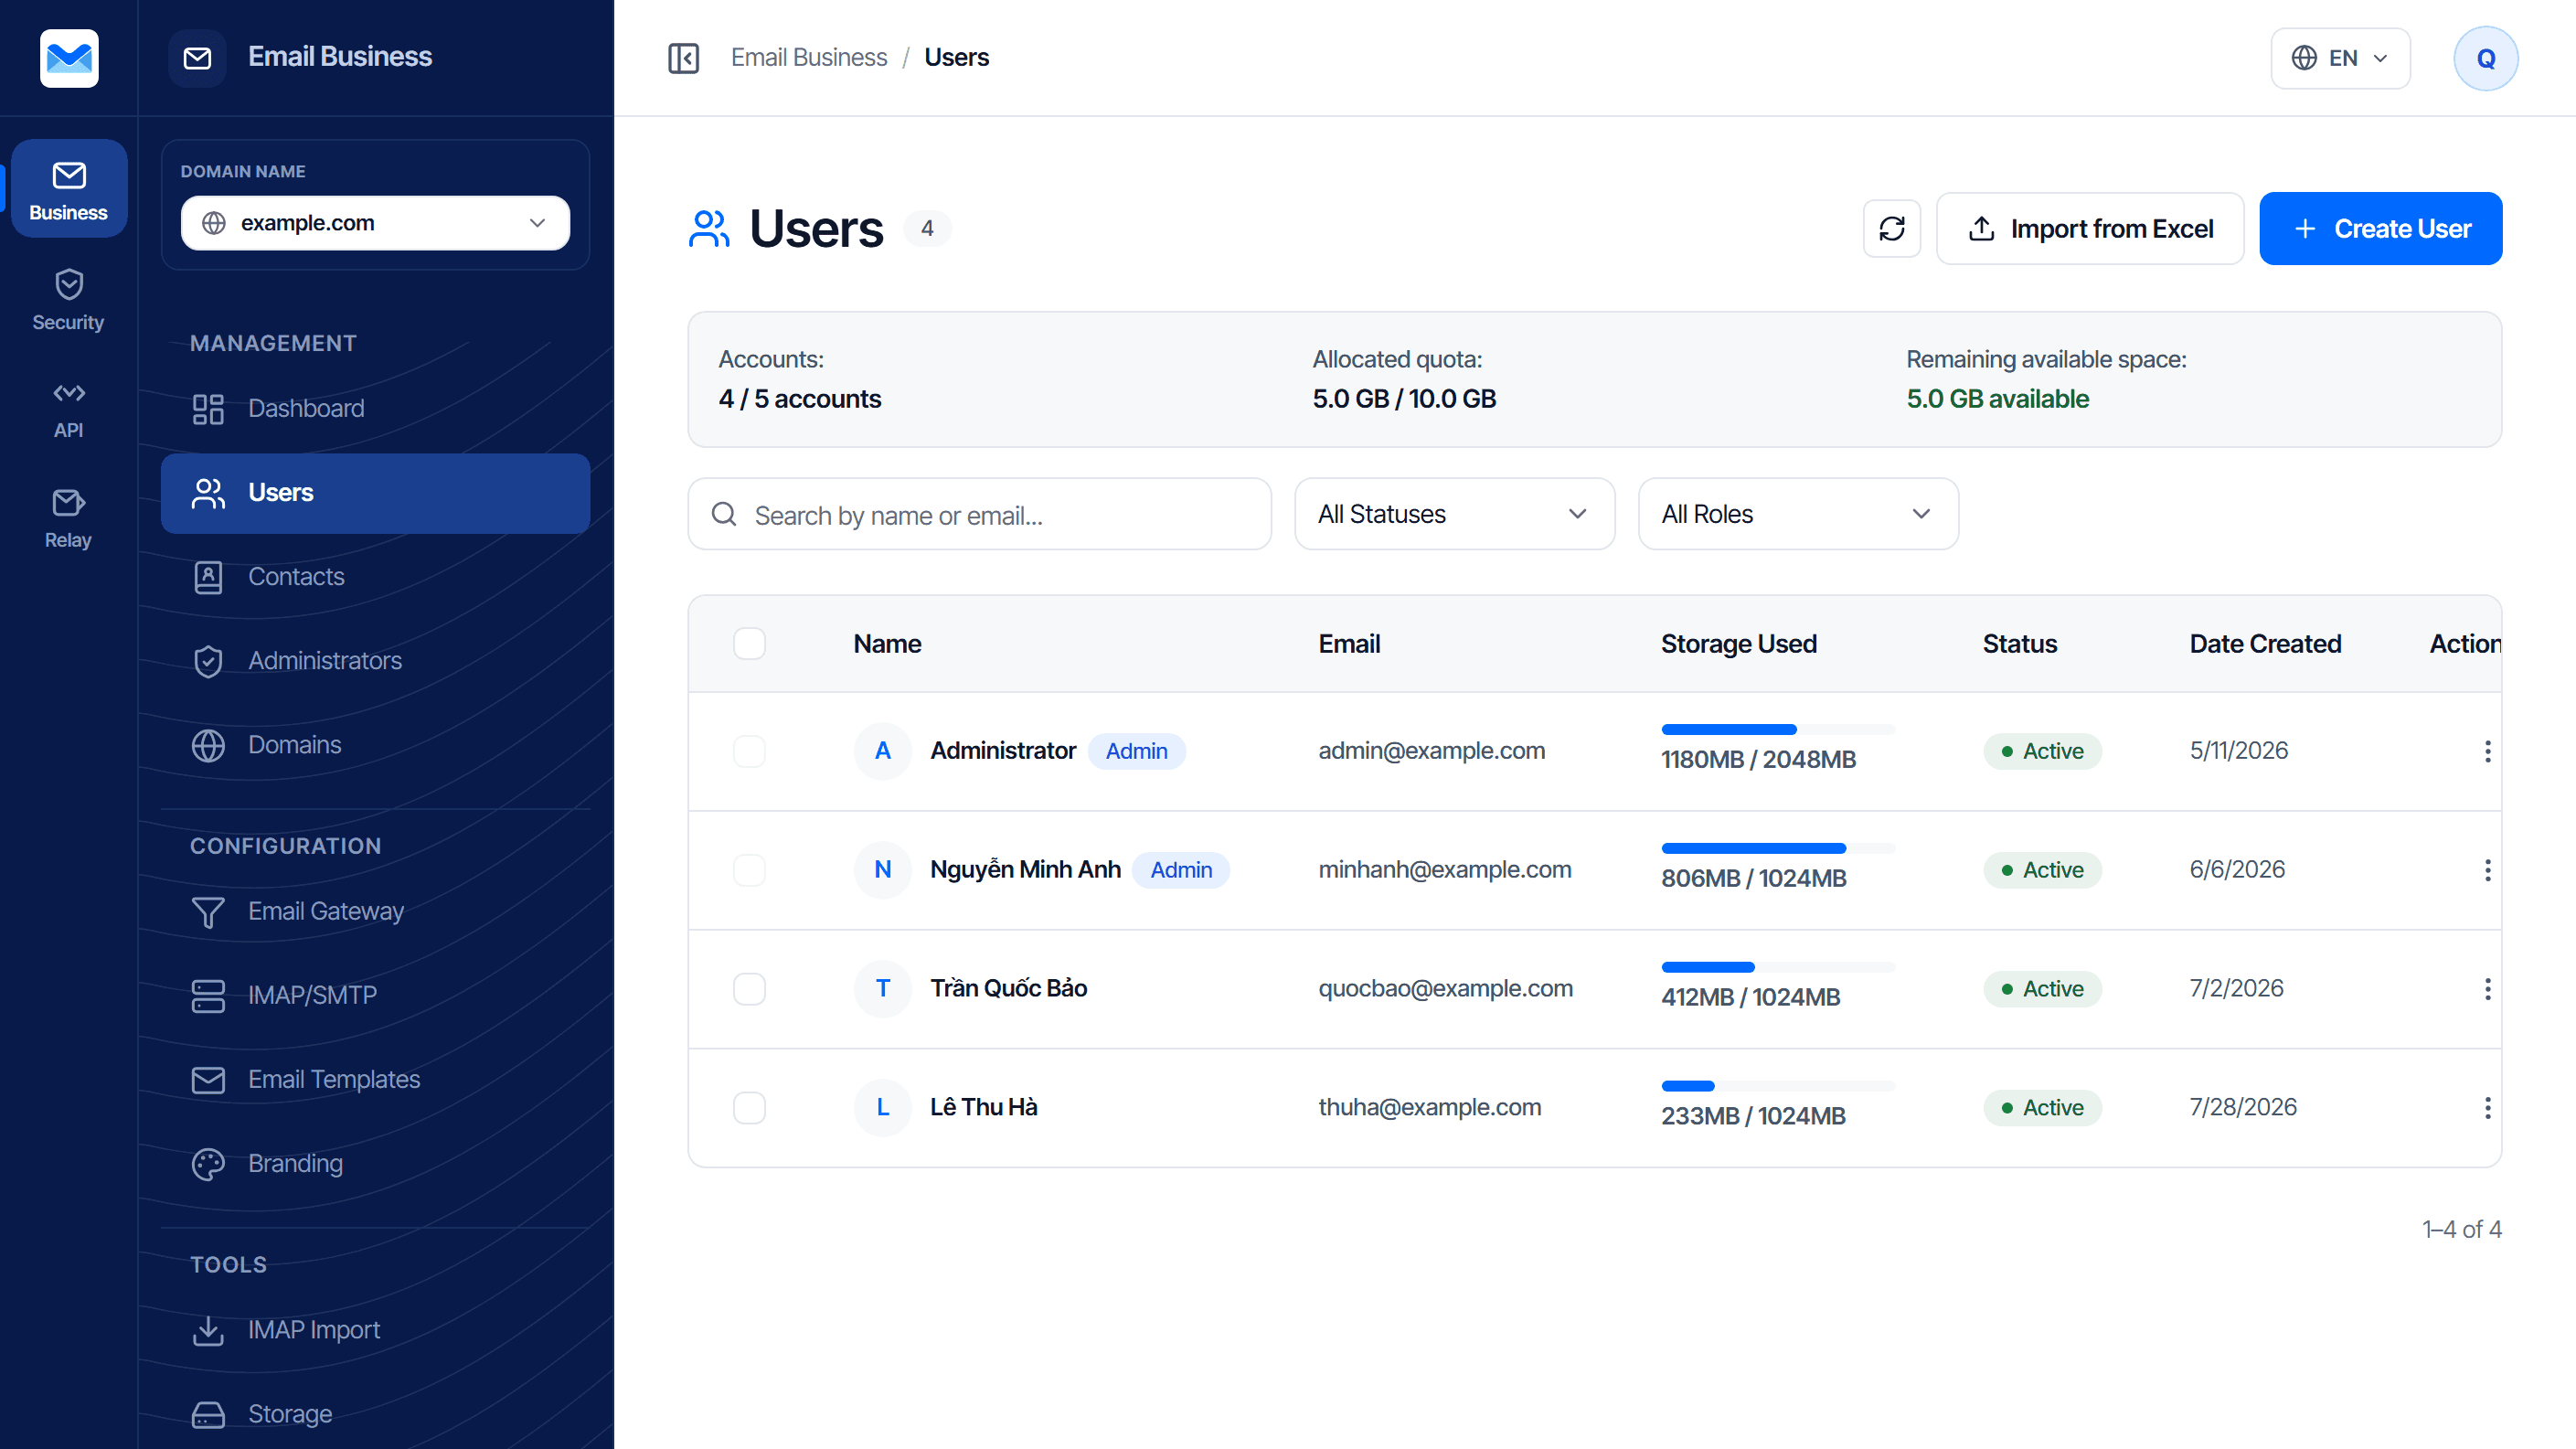2576x1449 pixels.
Task: Click the Email Business breadcrumb link
Action: (x=808, y=58)
